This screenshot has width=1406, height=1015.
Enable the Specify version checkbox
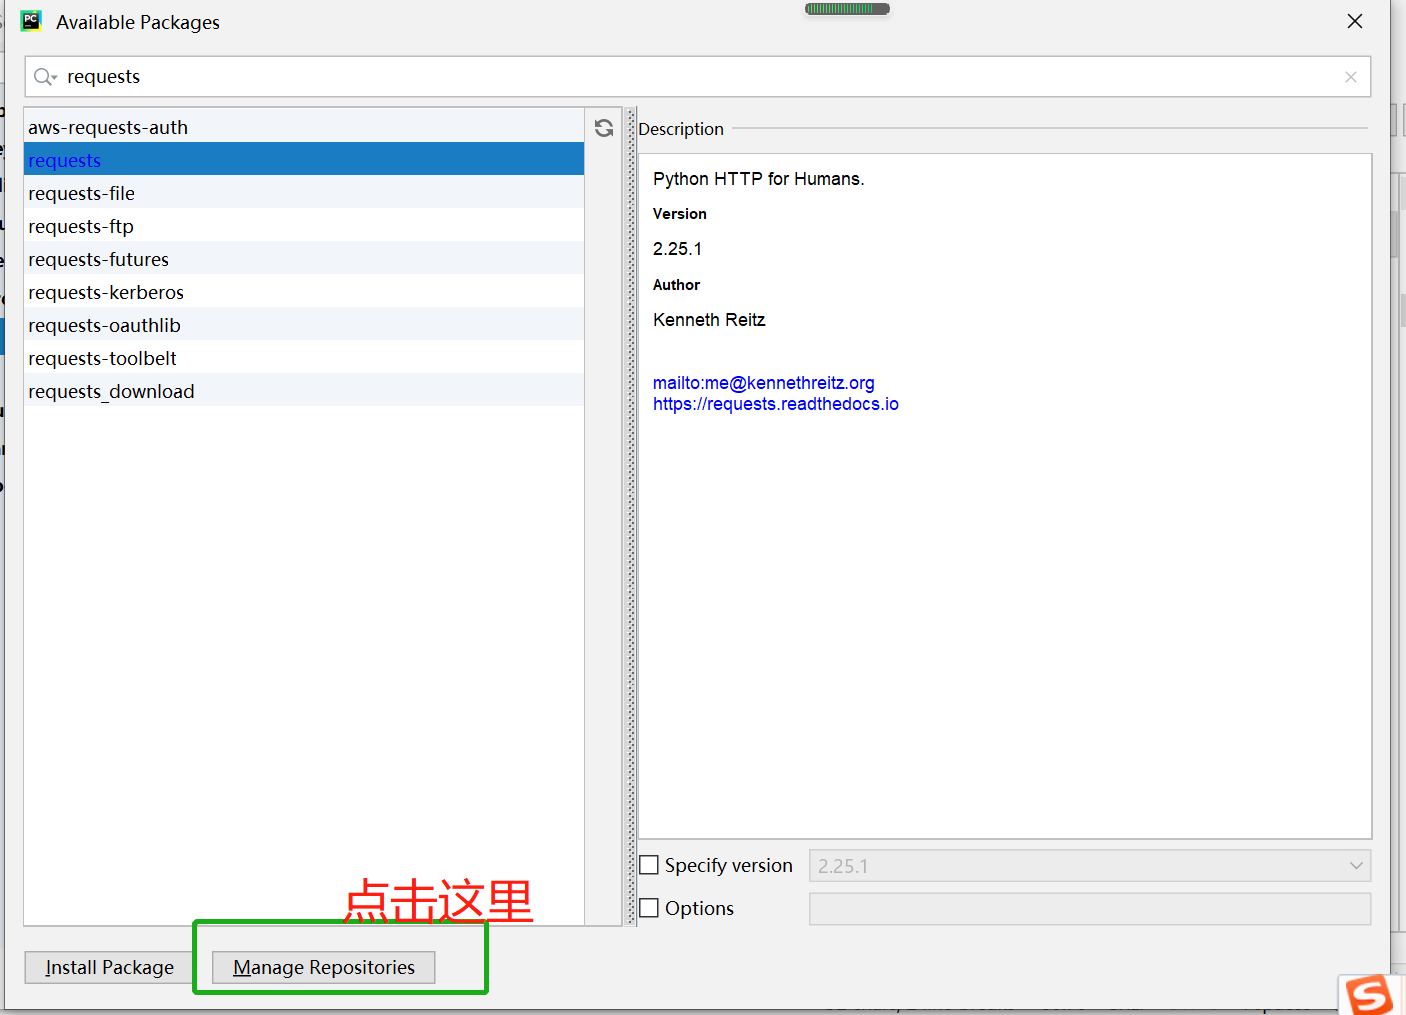(649, 865)
